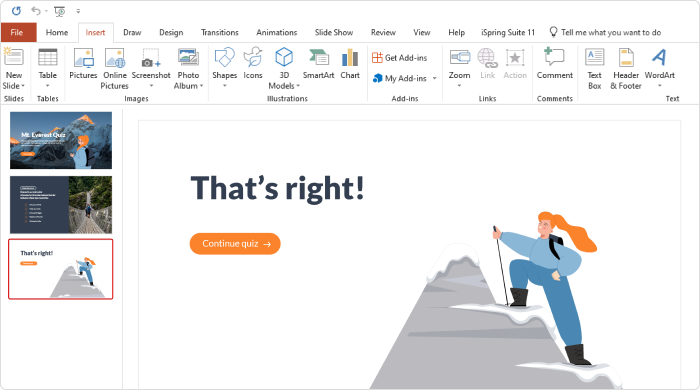Click the Continue quiz button on slide

click(235, 244)
